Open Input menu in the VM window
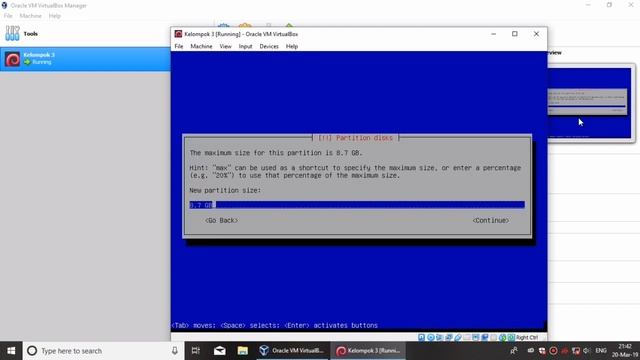The width and height of the screenshot is (640, 360). tap(245, 46)
